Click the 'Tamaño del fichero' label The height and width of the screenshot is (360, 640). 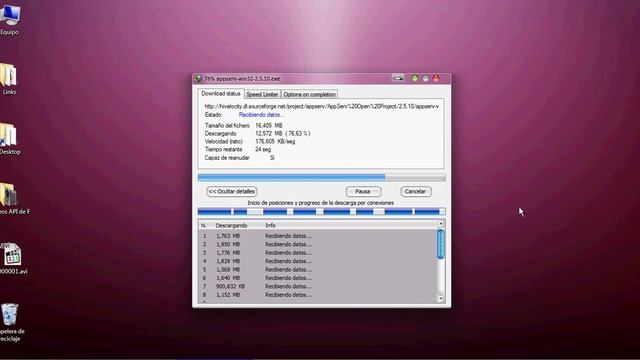point(227,125)
